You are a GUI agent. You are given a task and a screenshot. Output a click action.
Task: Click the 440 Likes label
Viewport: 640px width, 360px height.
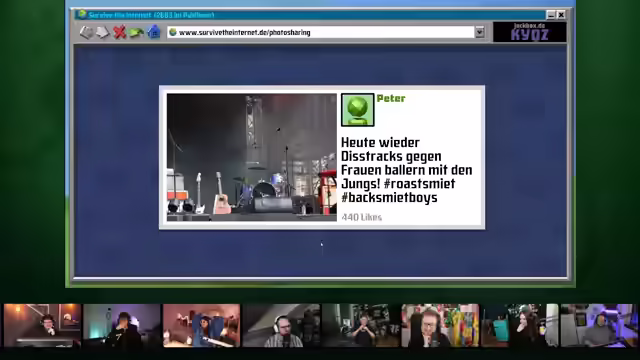362,217
